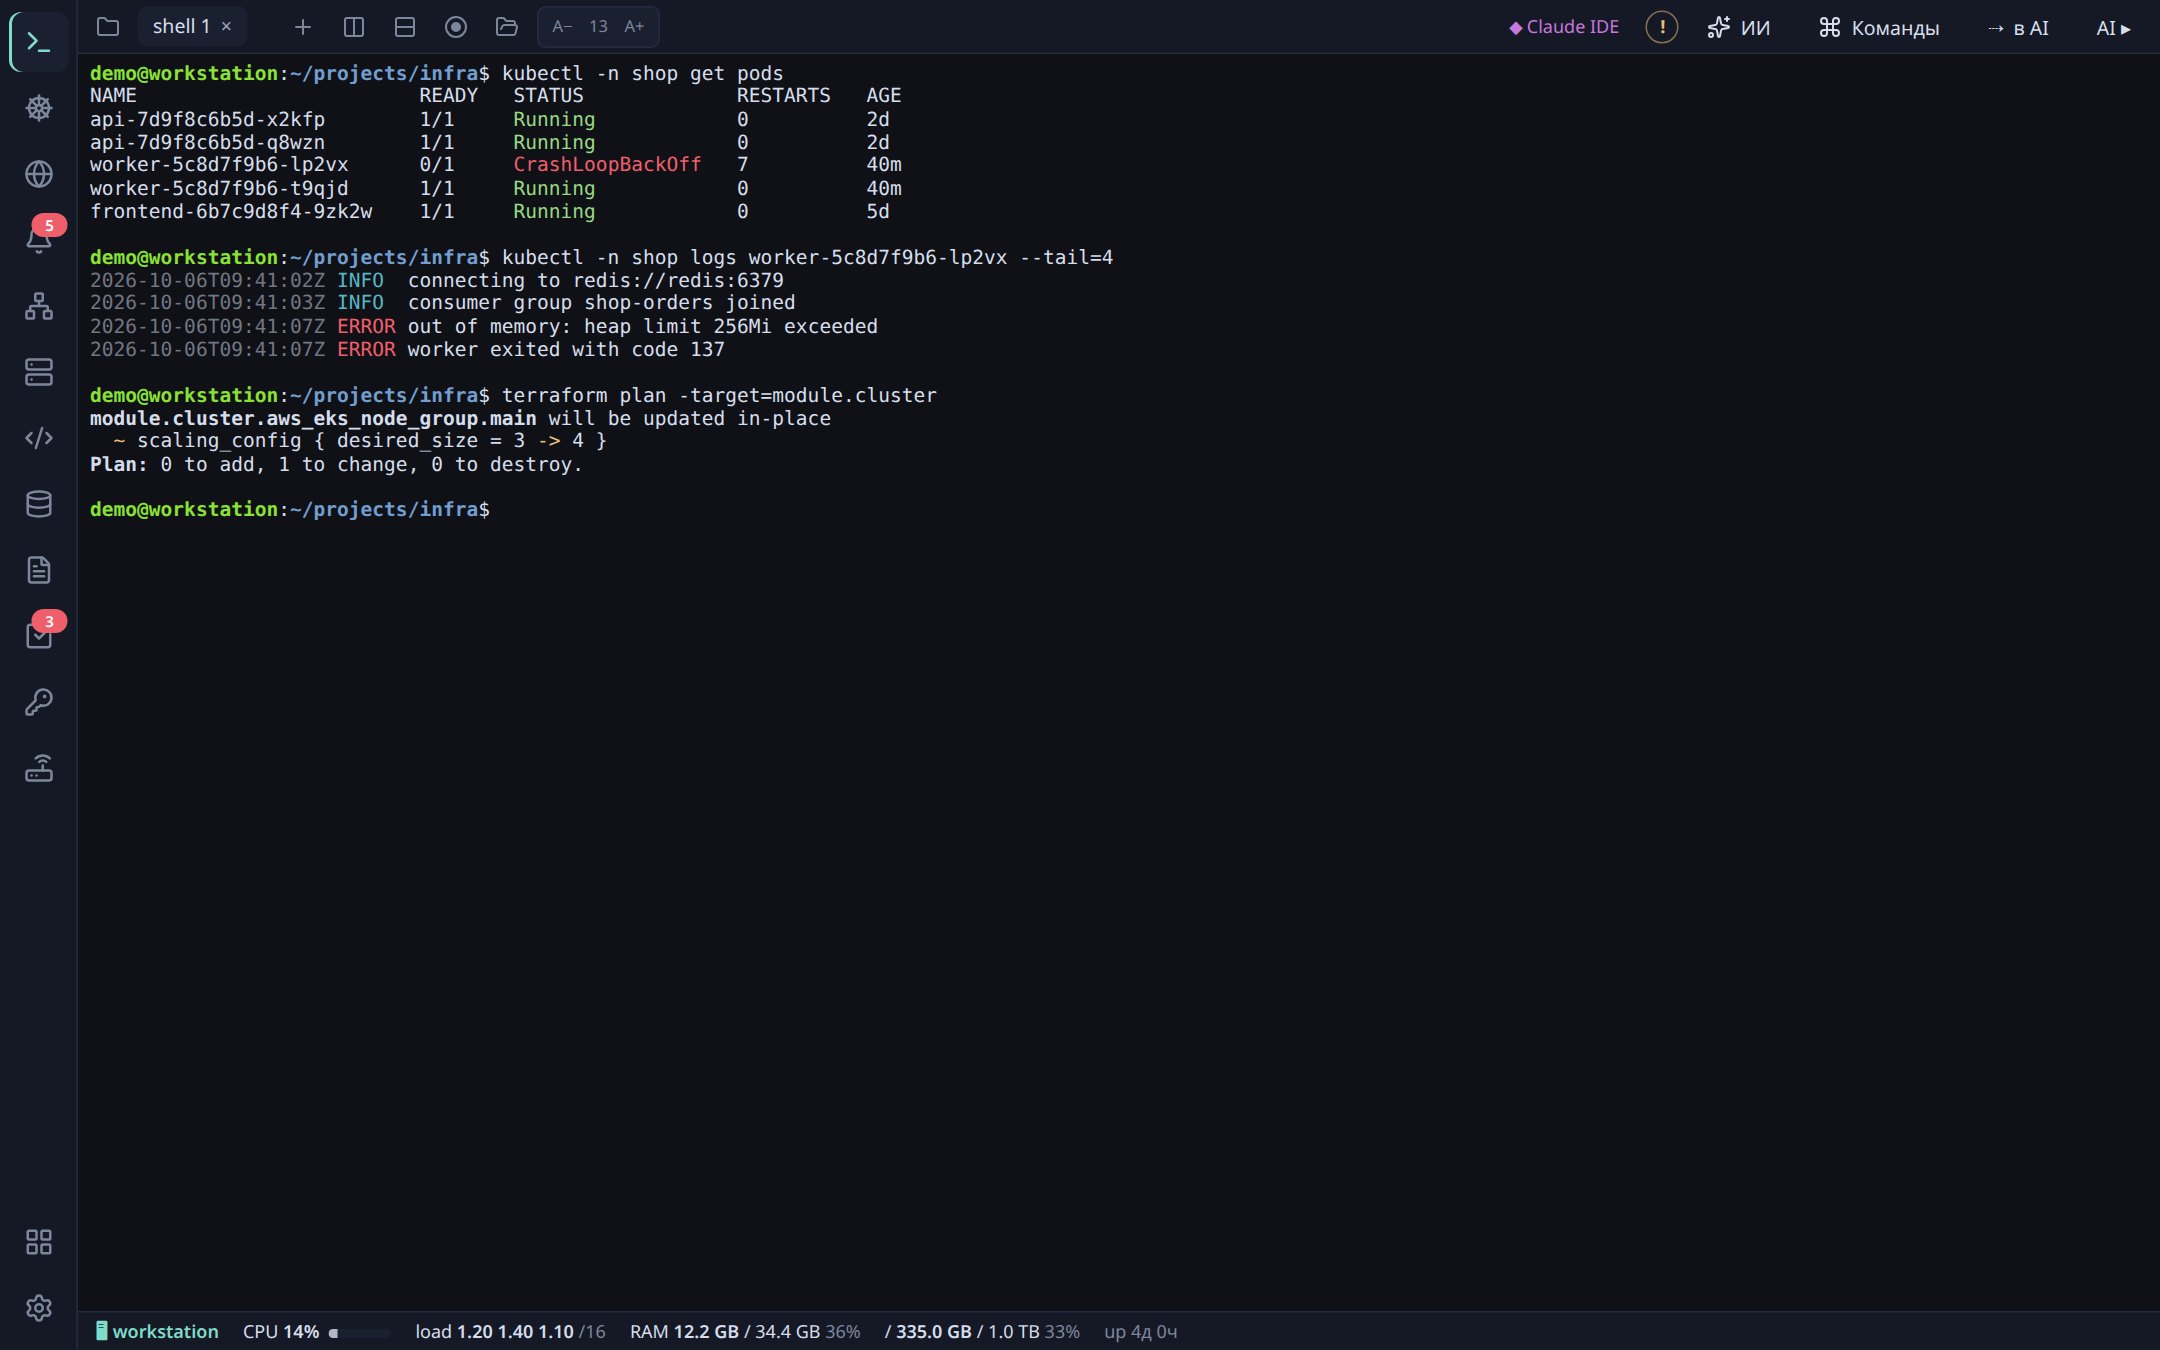Open the terminal panel in sidebar
2160x1350 pixels.
39,42
